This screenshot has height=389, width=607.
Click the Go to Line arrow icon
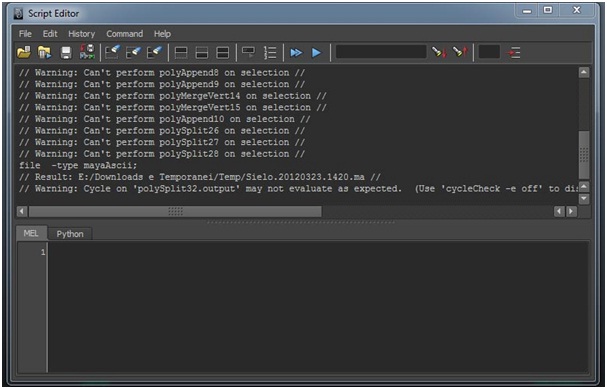point(514,53)
